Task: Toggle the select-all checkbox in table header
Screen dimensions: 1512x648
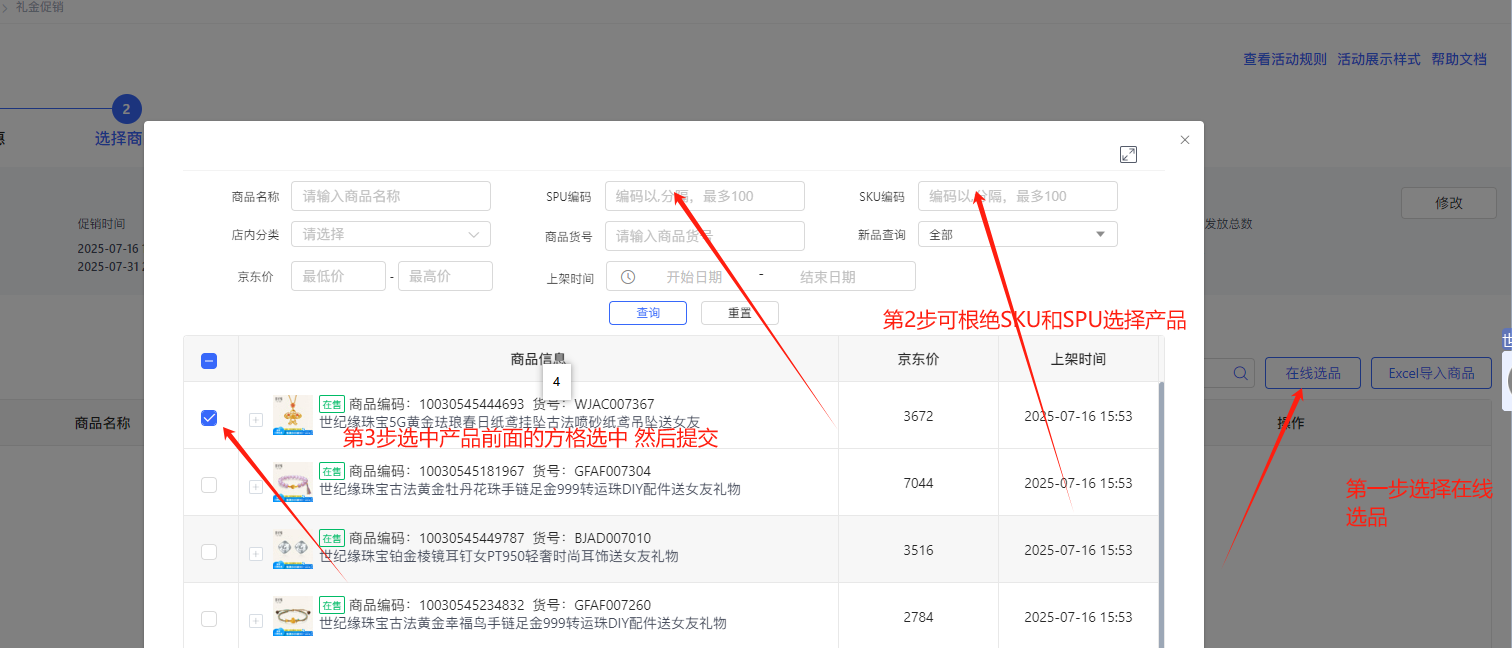Action: 209,361
